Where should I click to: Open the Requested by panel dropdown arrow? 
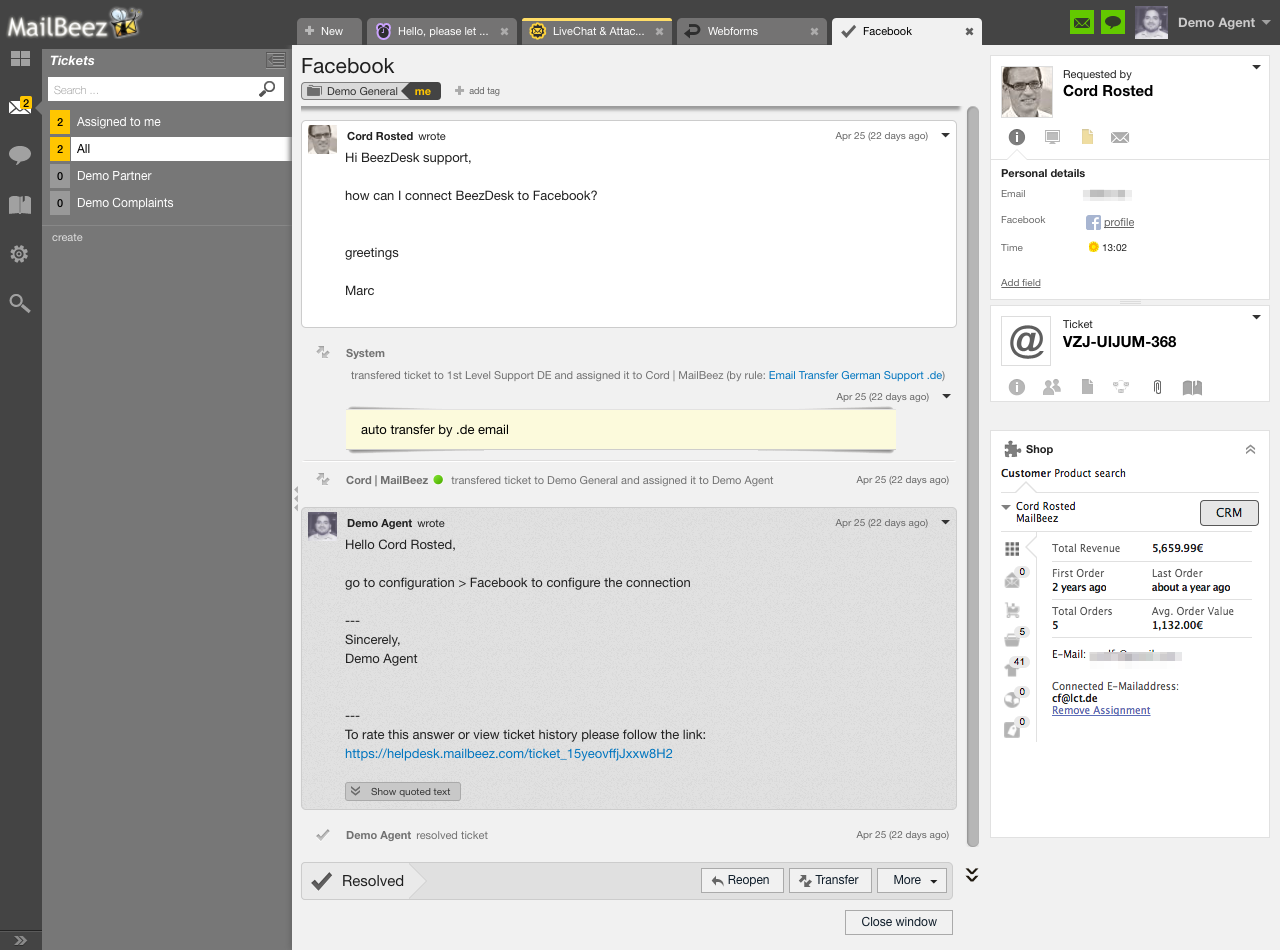coord(1256,68)
